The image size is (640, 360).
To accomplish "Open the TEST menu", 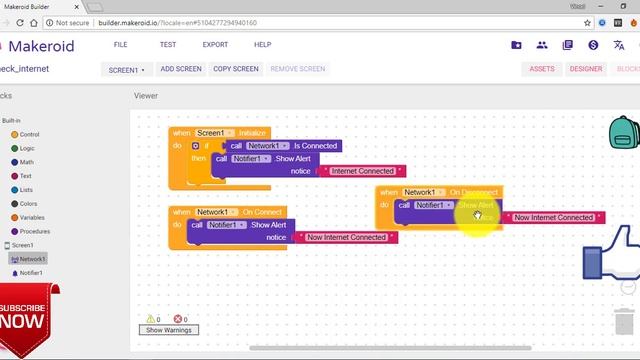I will point(168,44).
